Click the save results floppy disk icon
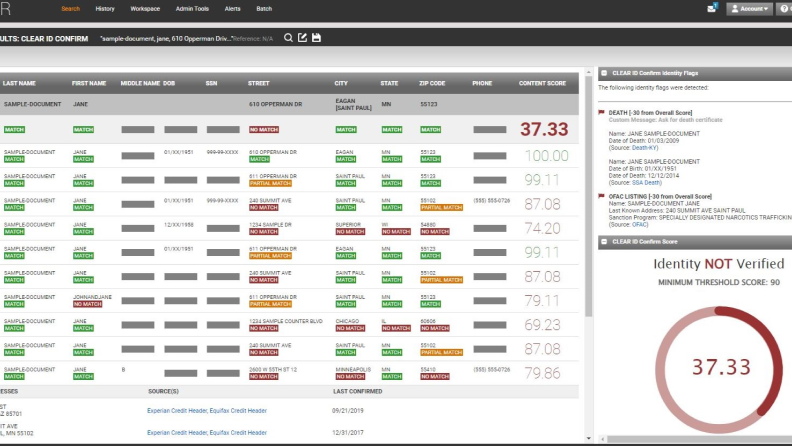This screenshot has width=792, height=446. (316, 38)
